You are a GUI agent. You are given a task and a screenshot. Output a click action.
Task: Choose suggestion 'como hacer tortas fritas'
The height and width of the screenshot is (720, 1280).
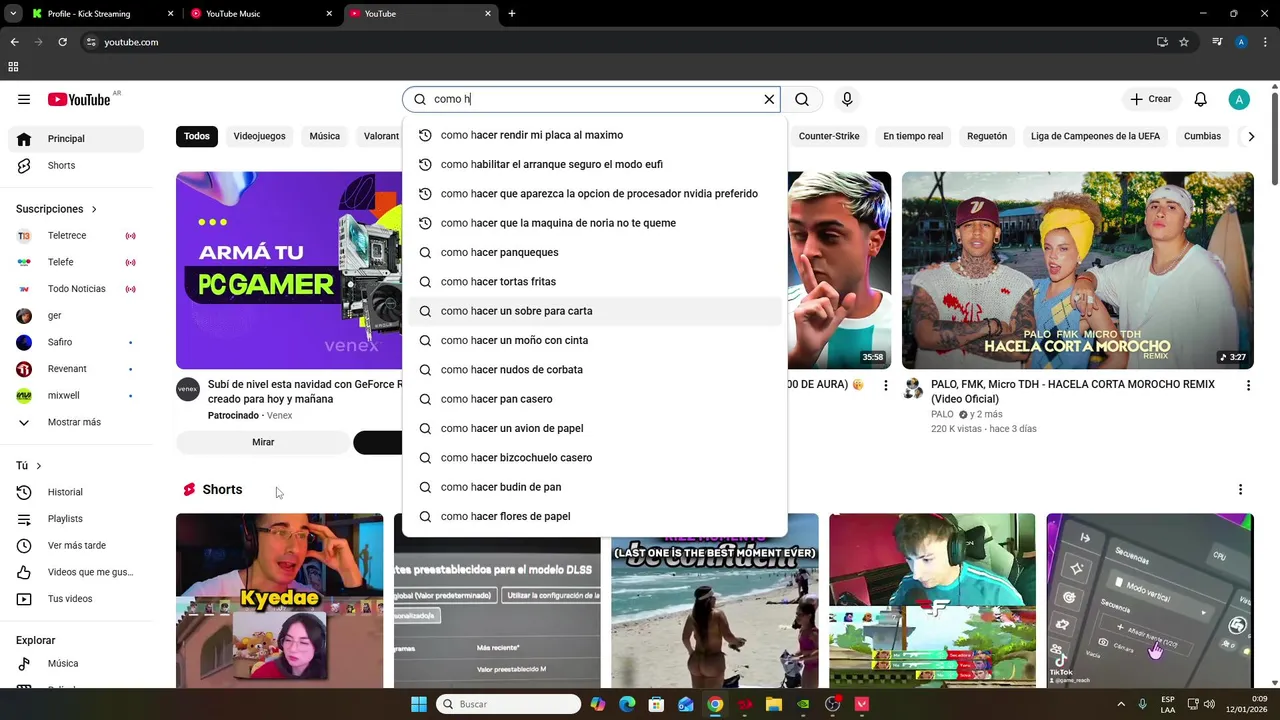(595, 282)
